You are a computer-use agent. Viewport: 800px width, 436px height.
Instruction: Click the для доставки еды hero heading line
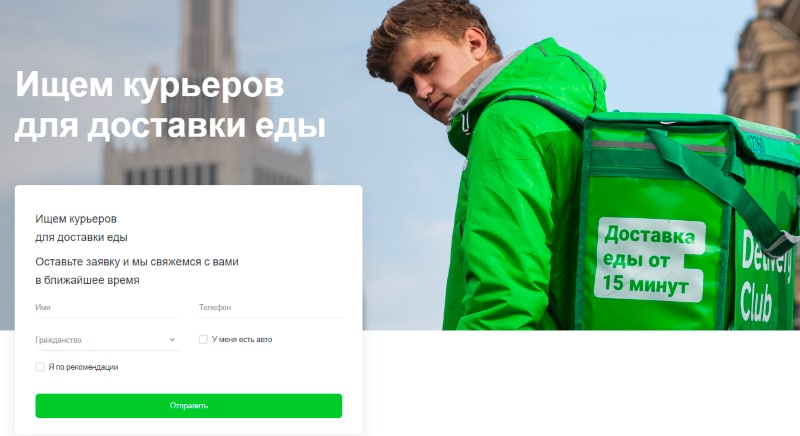click(170, 126)
